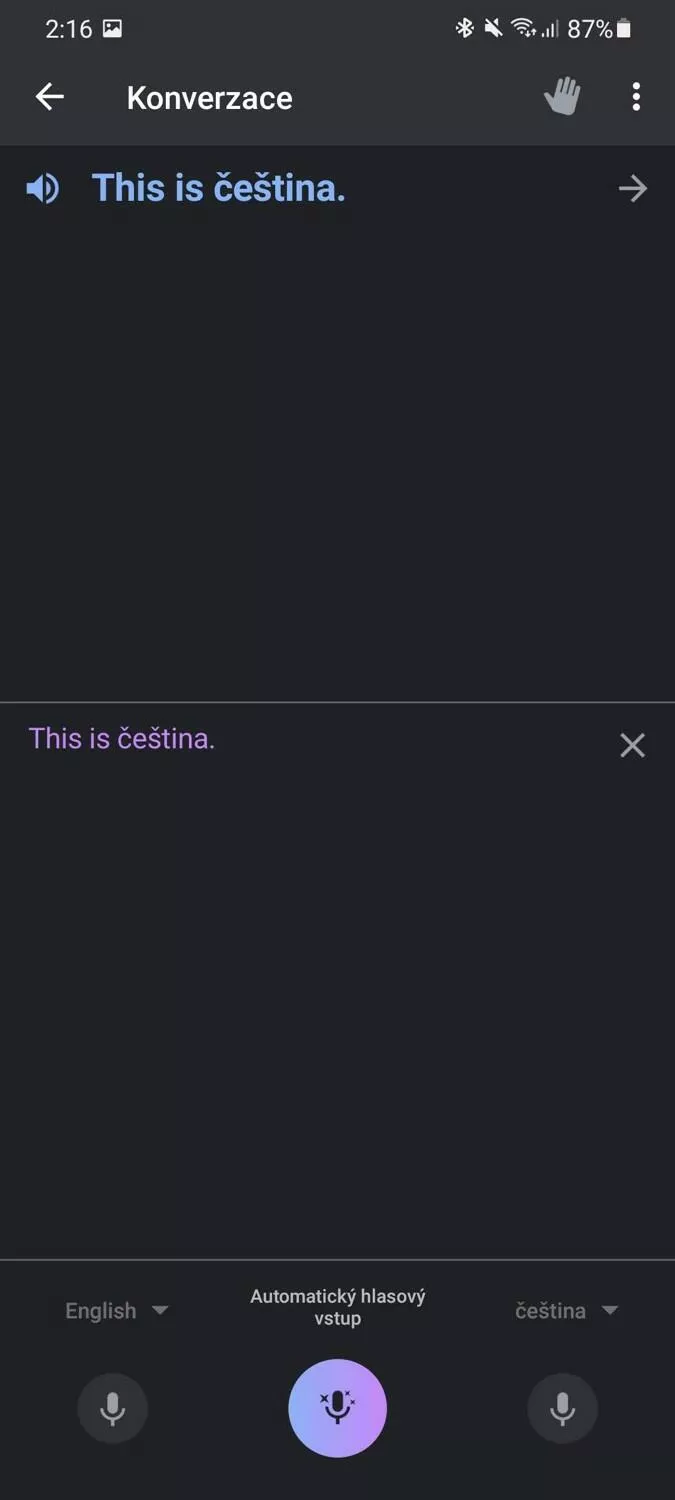Toggle the automatic voice input microphone
675x1500 pixels.
click(x=338, y=1408)
